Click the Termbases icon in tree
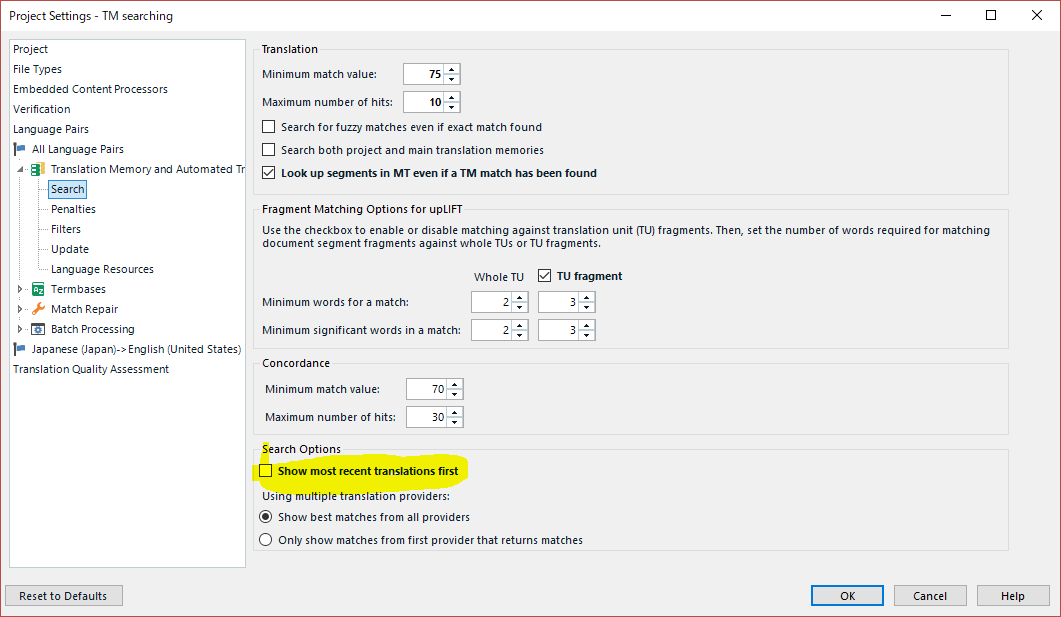This screenshot has width=1061, height=617. click(39, 289)
